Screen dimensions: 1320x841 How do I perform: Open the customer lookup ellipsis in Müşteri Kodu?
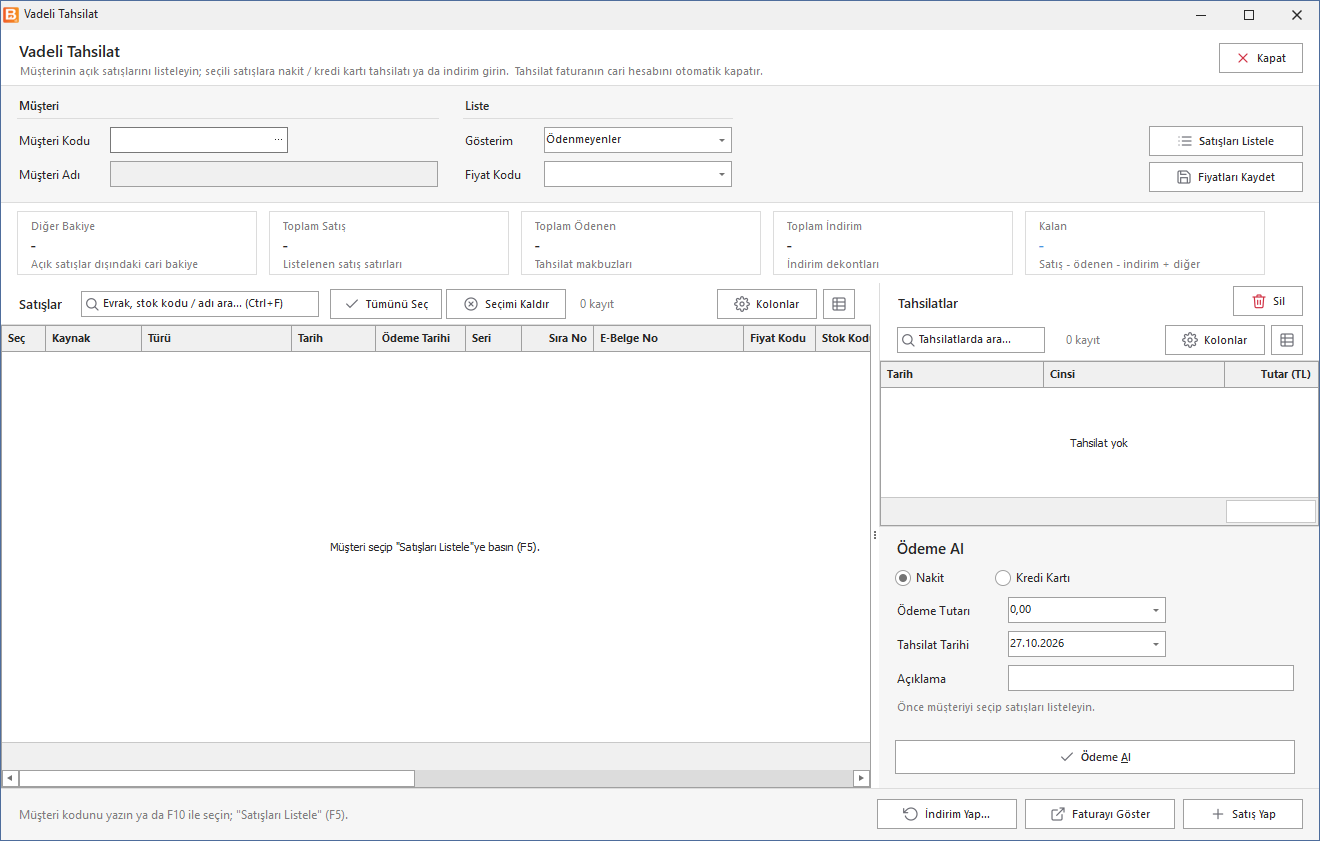point(278,140)
